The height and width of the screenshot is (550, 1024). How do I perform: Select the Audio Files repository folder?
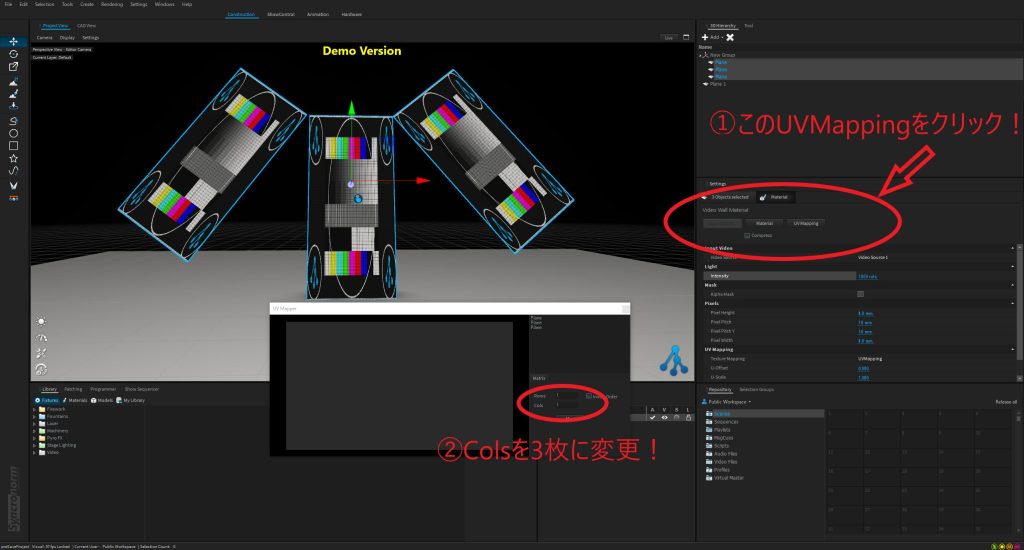click(725, 454)
